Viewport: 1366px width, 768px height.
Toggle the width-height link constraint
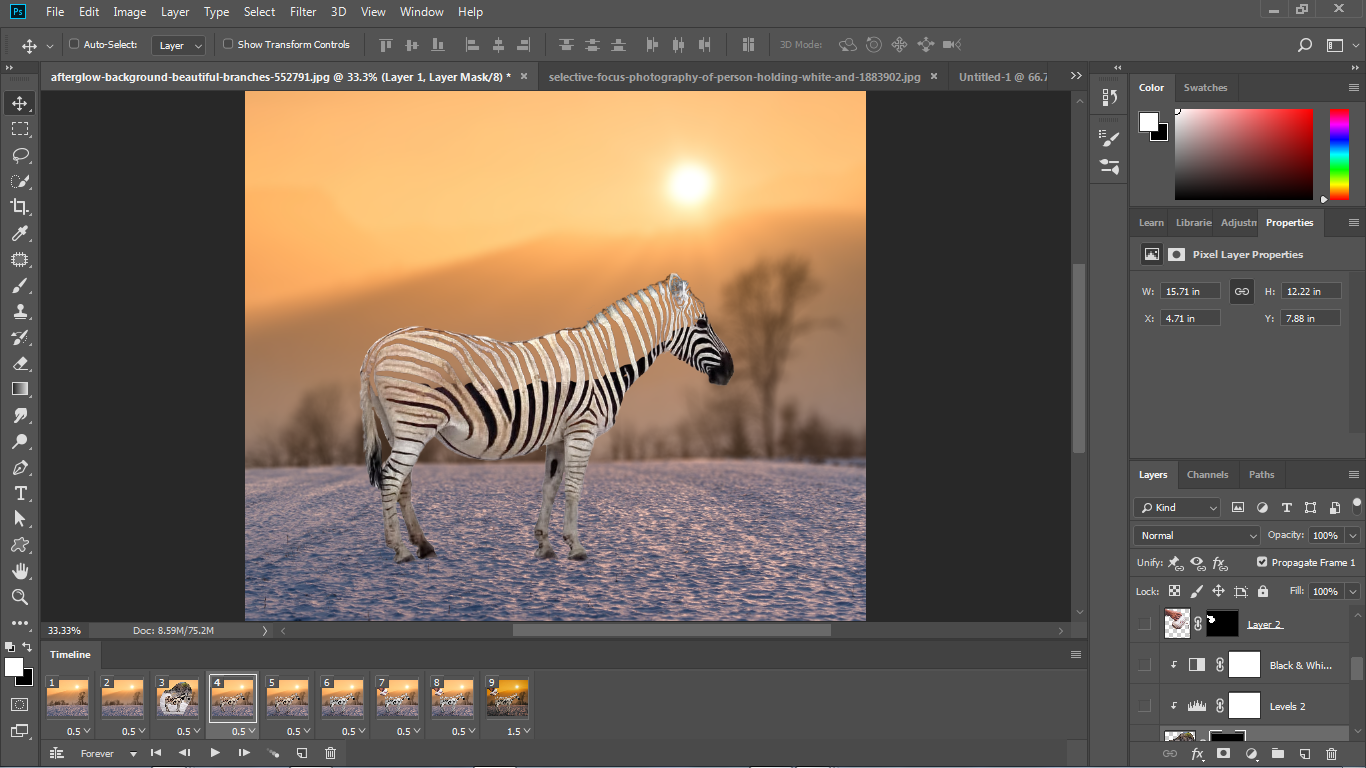tap(1242, 291)
